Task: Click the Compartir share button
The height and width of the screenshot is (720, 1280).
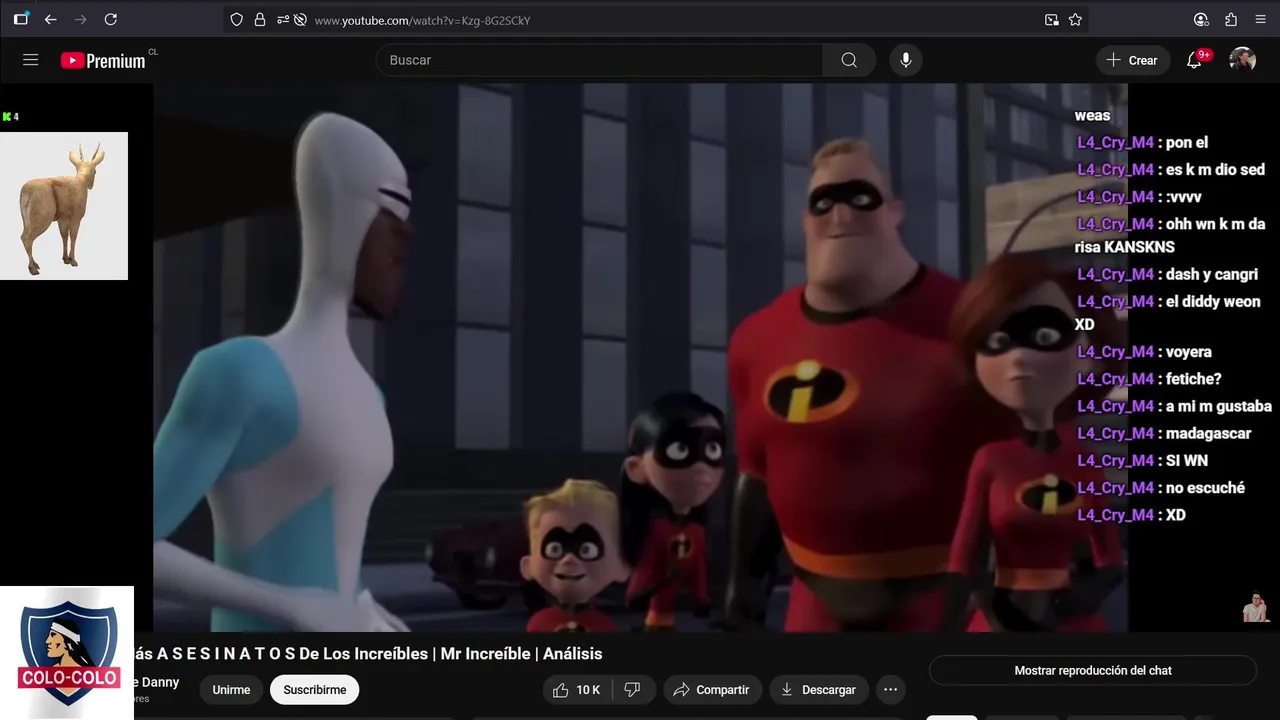Action: [x=711, y=690]
